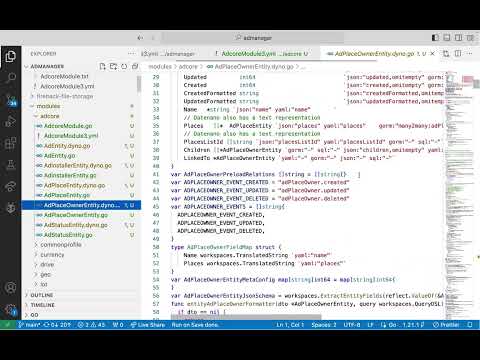Synchronize changes in status bar
Screen dimensions: 480x360
pos(57,324)
